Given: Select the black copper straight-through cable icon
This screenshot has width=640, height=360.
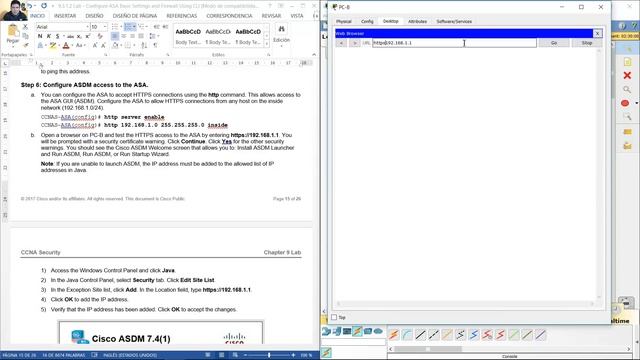Looking at the screenshot, I should click(x=420, y=335).
